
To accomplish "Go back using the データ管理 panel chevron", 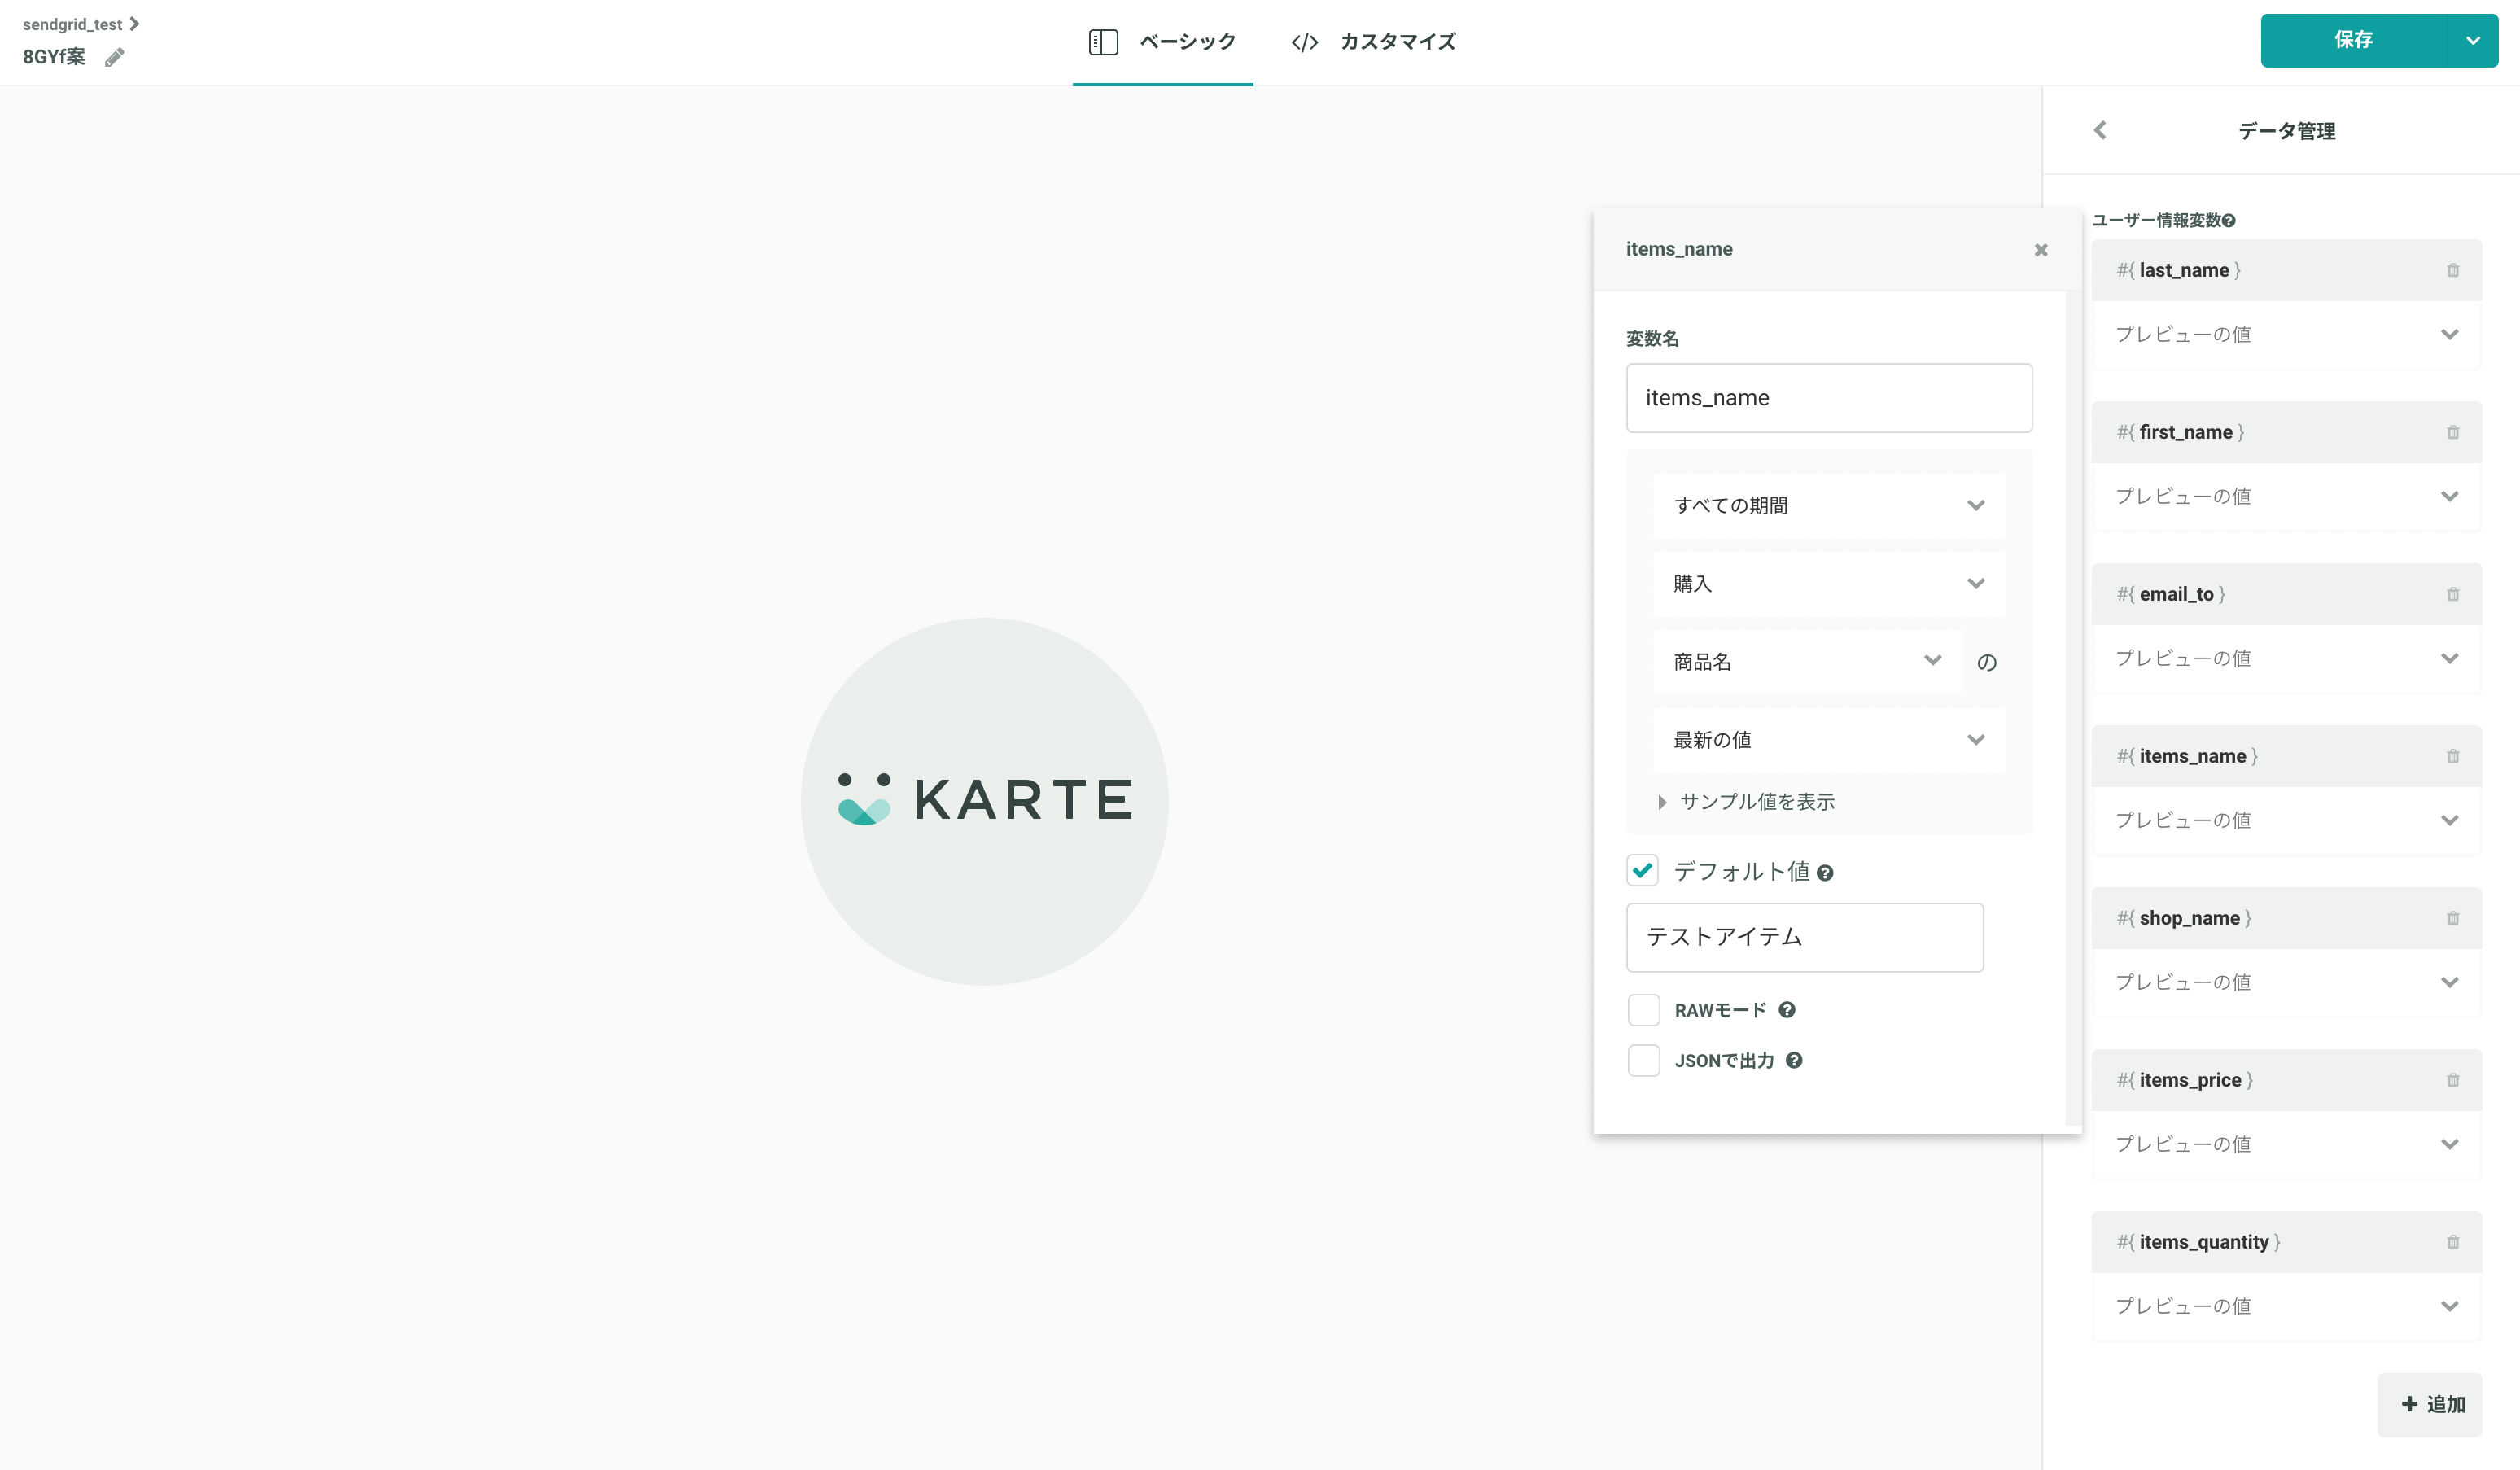I will 2100,130.
